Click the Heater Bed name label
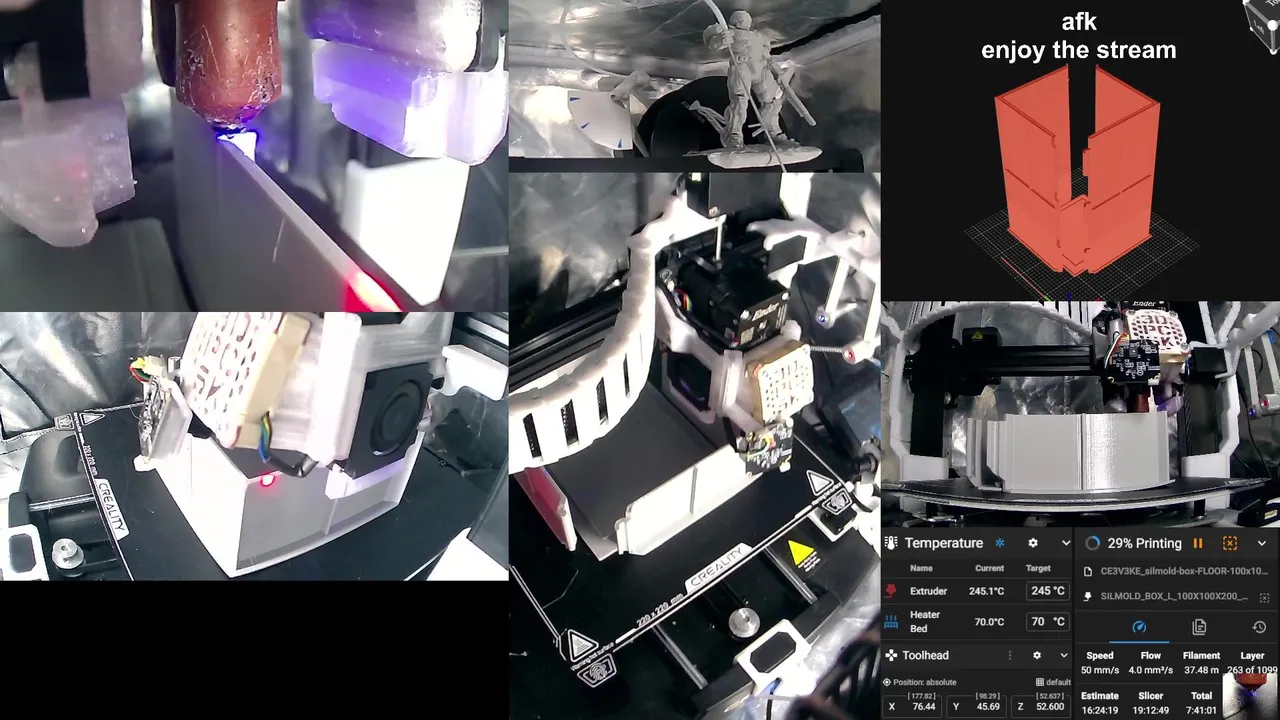 click(925, 621)
